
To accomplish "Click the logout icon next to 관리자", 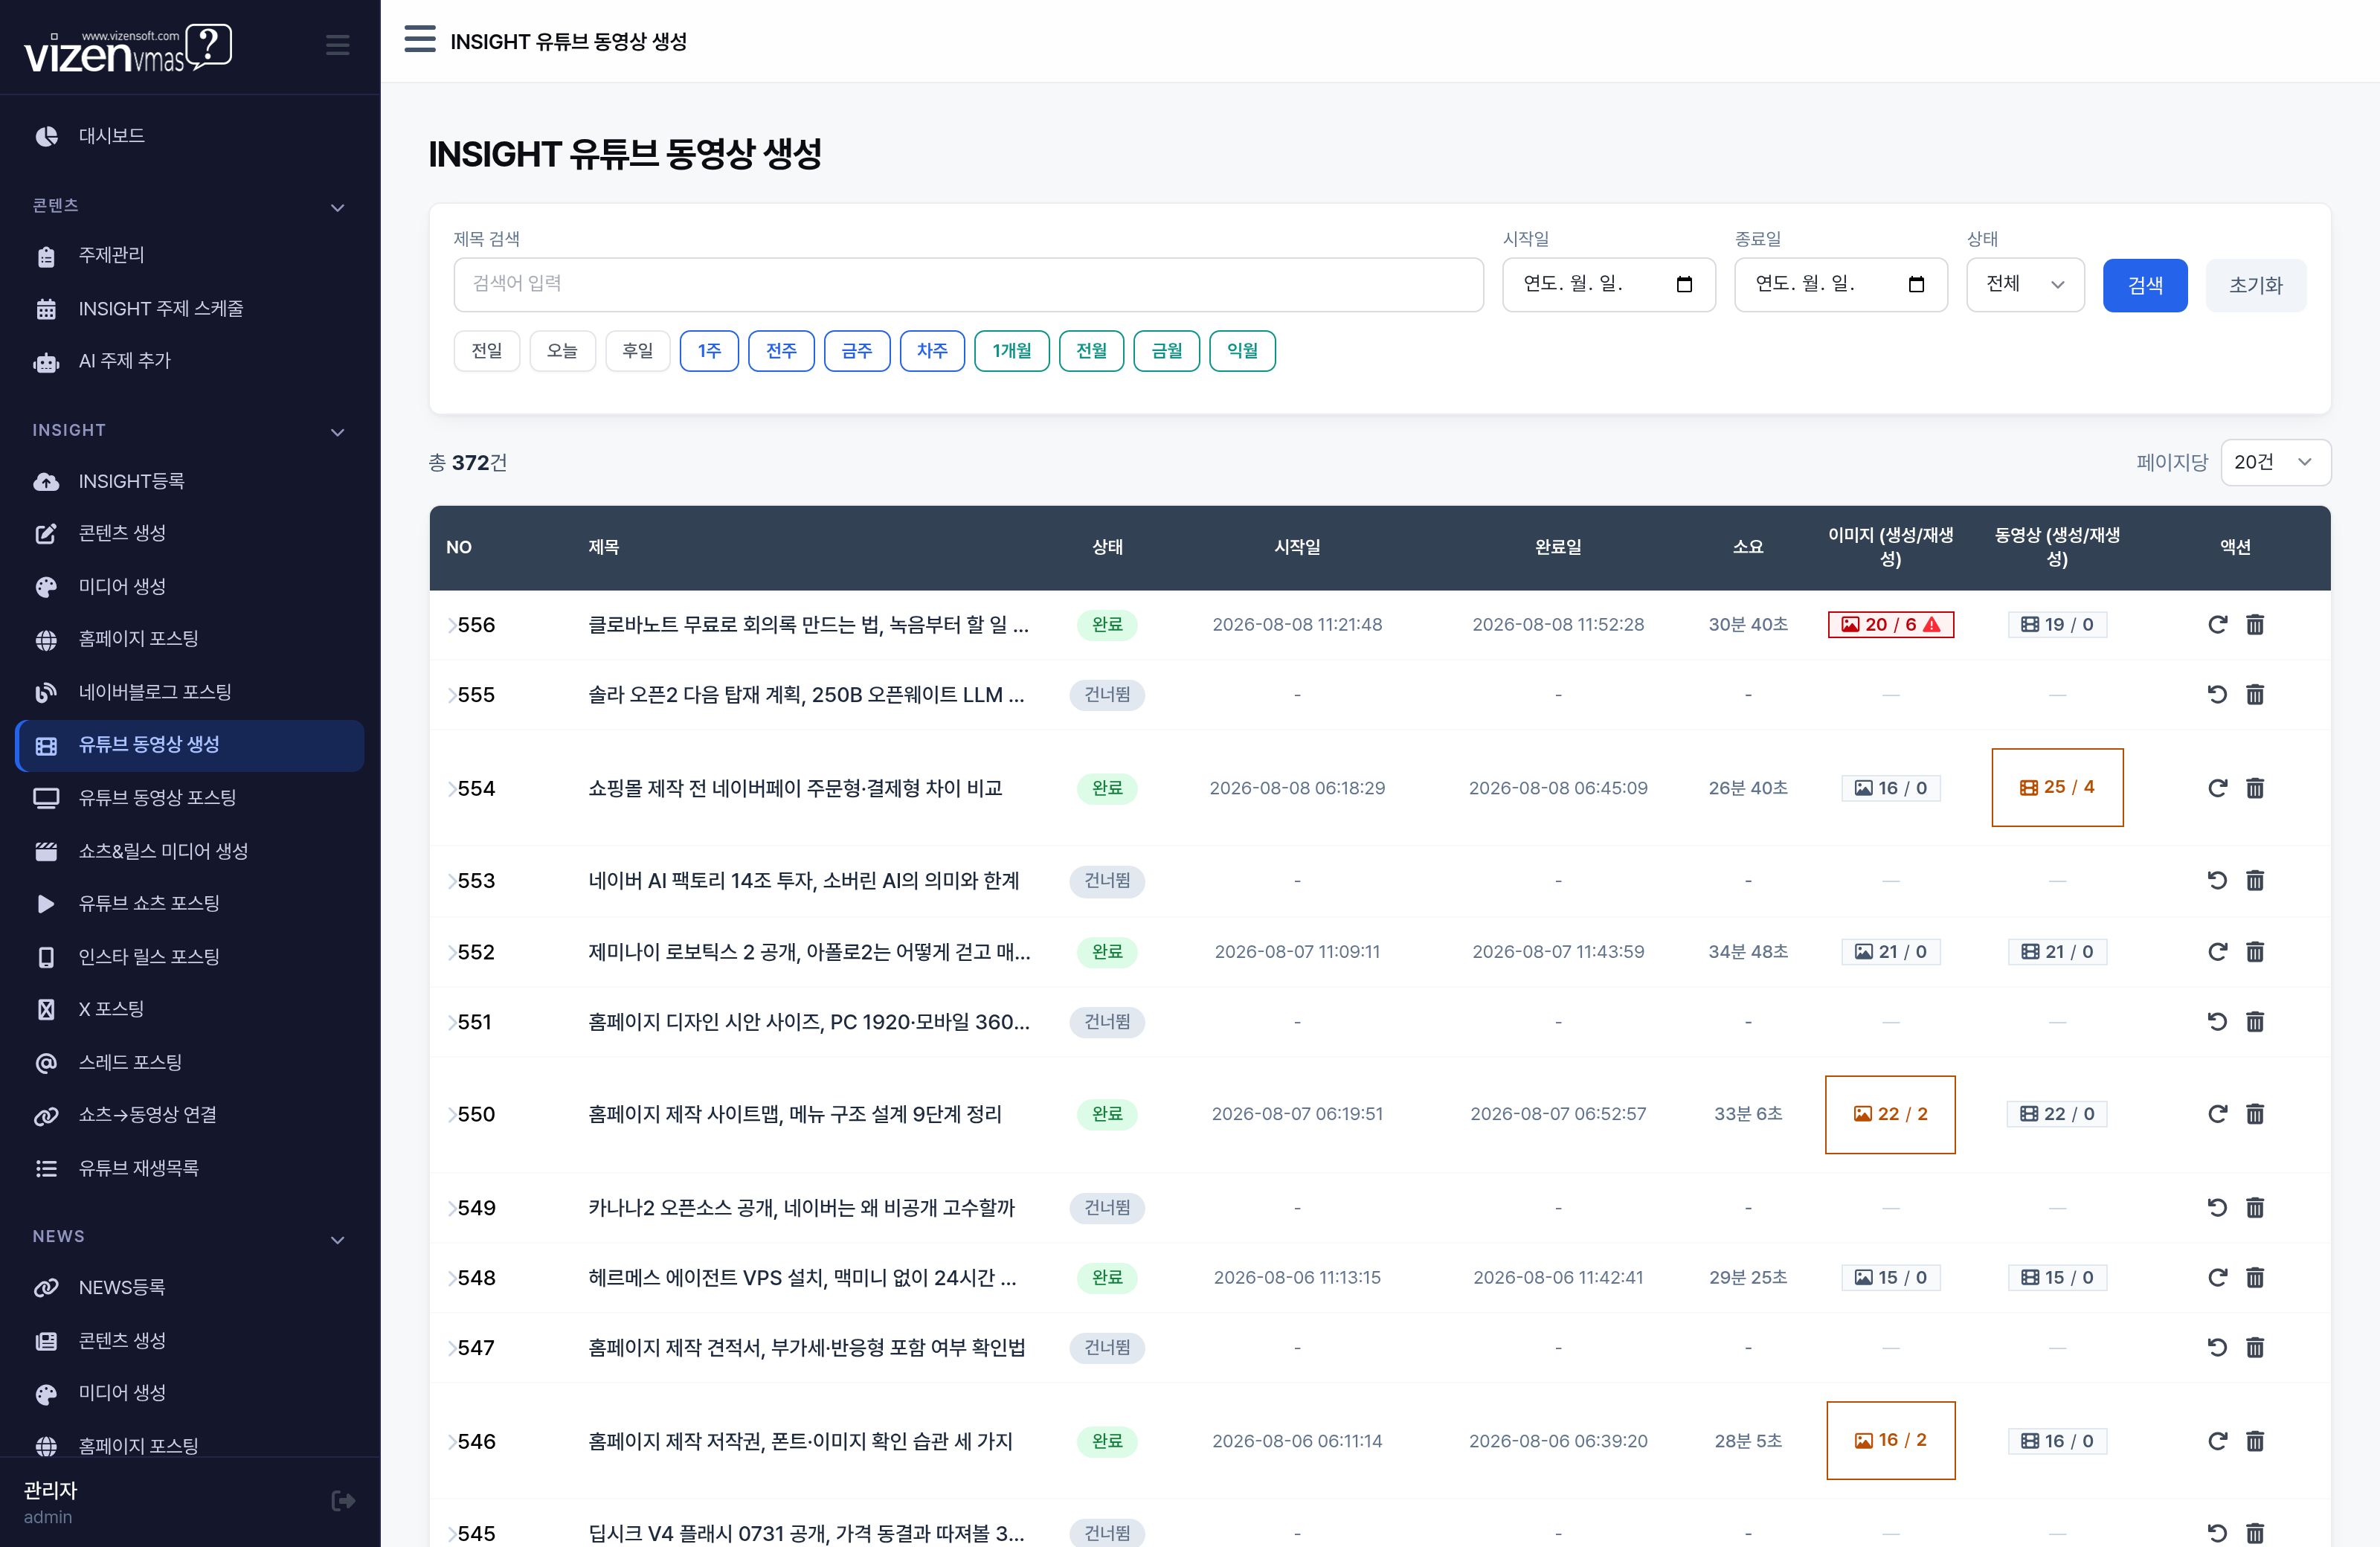I will [342, 1500].
